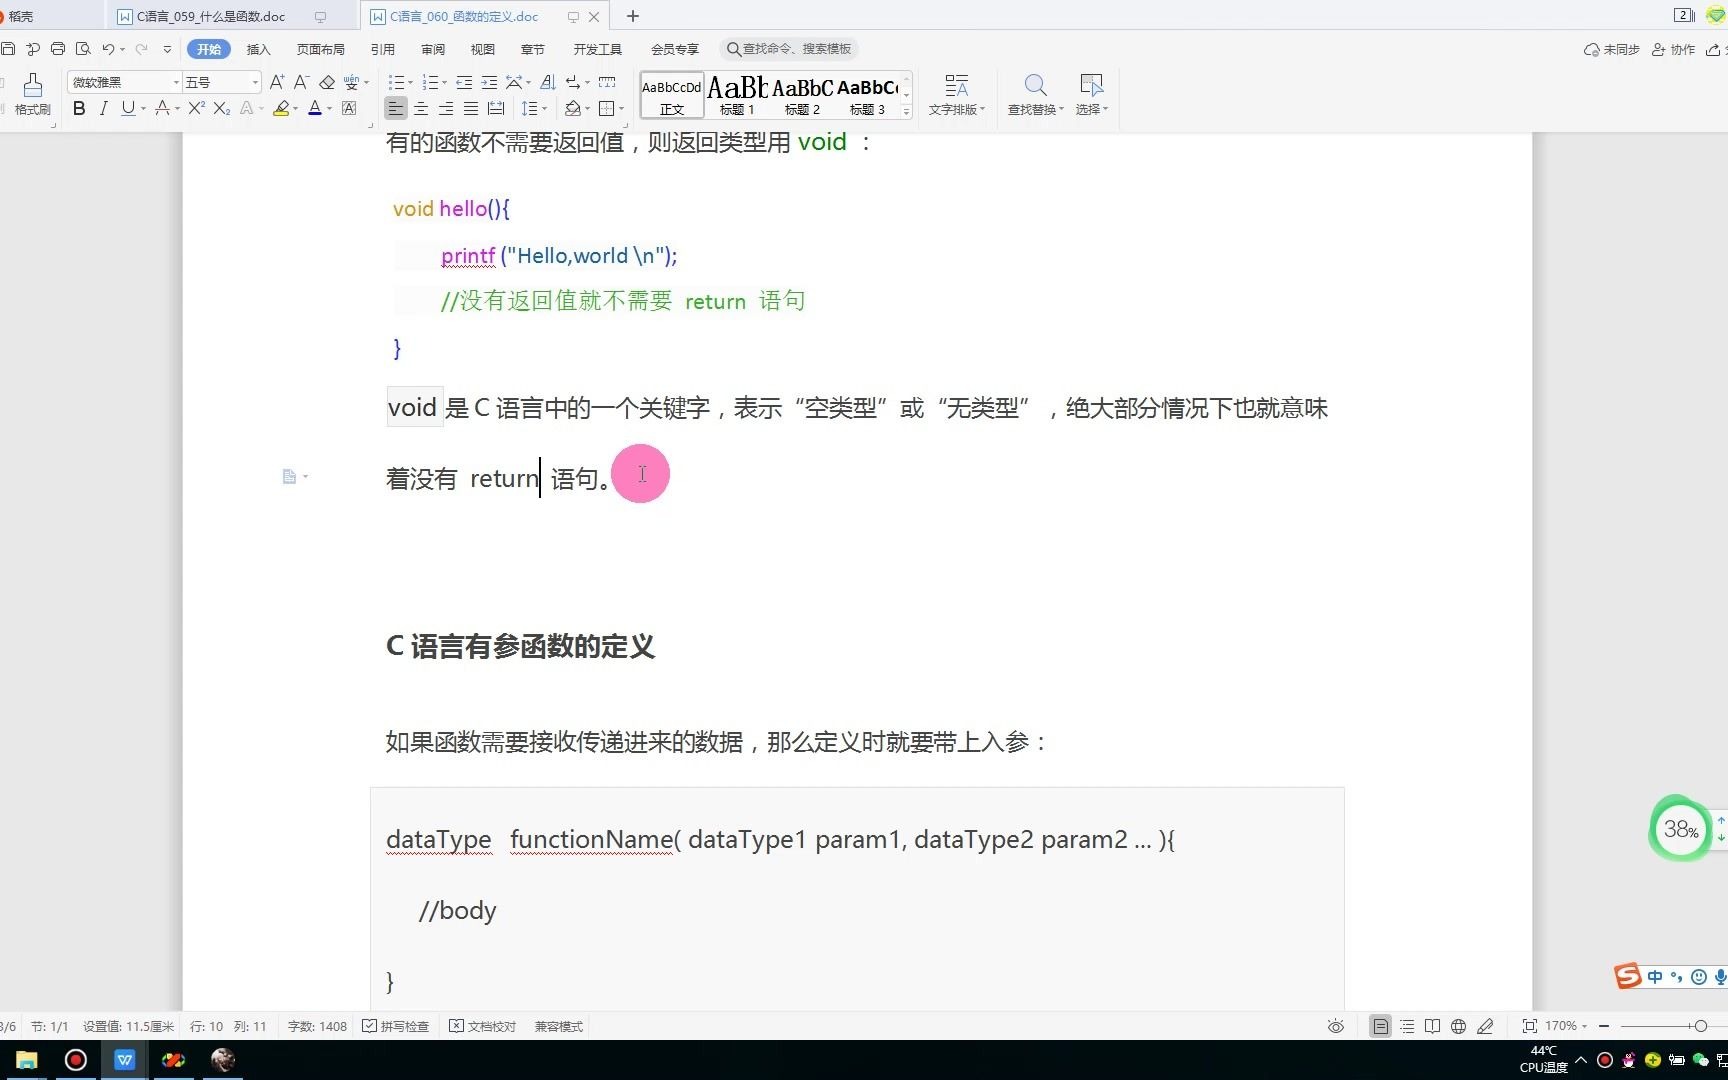
Task: Right-align the paragraph
Action: coord(446,108)
